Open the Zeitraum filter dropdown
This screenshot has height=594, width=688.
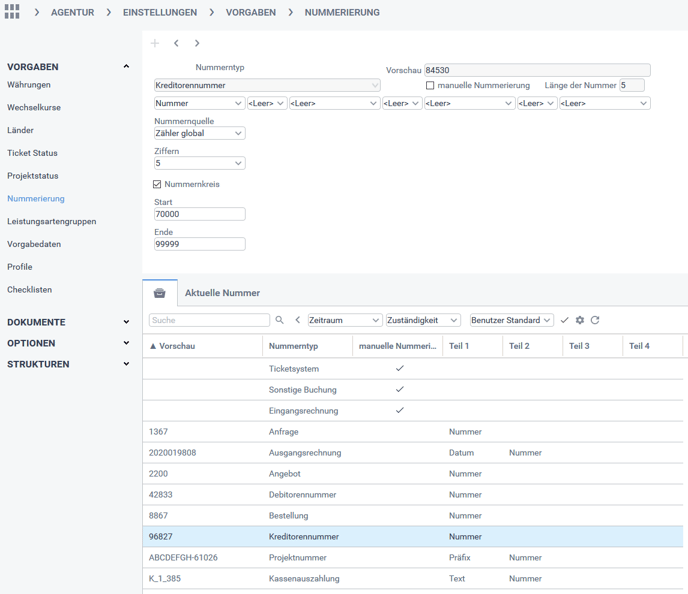(x=344, y=320)
